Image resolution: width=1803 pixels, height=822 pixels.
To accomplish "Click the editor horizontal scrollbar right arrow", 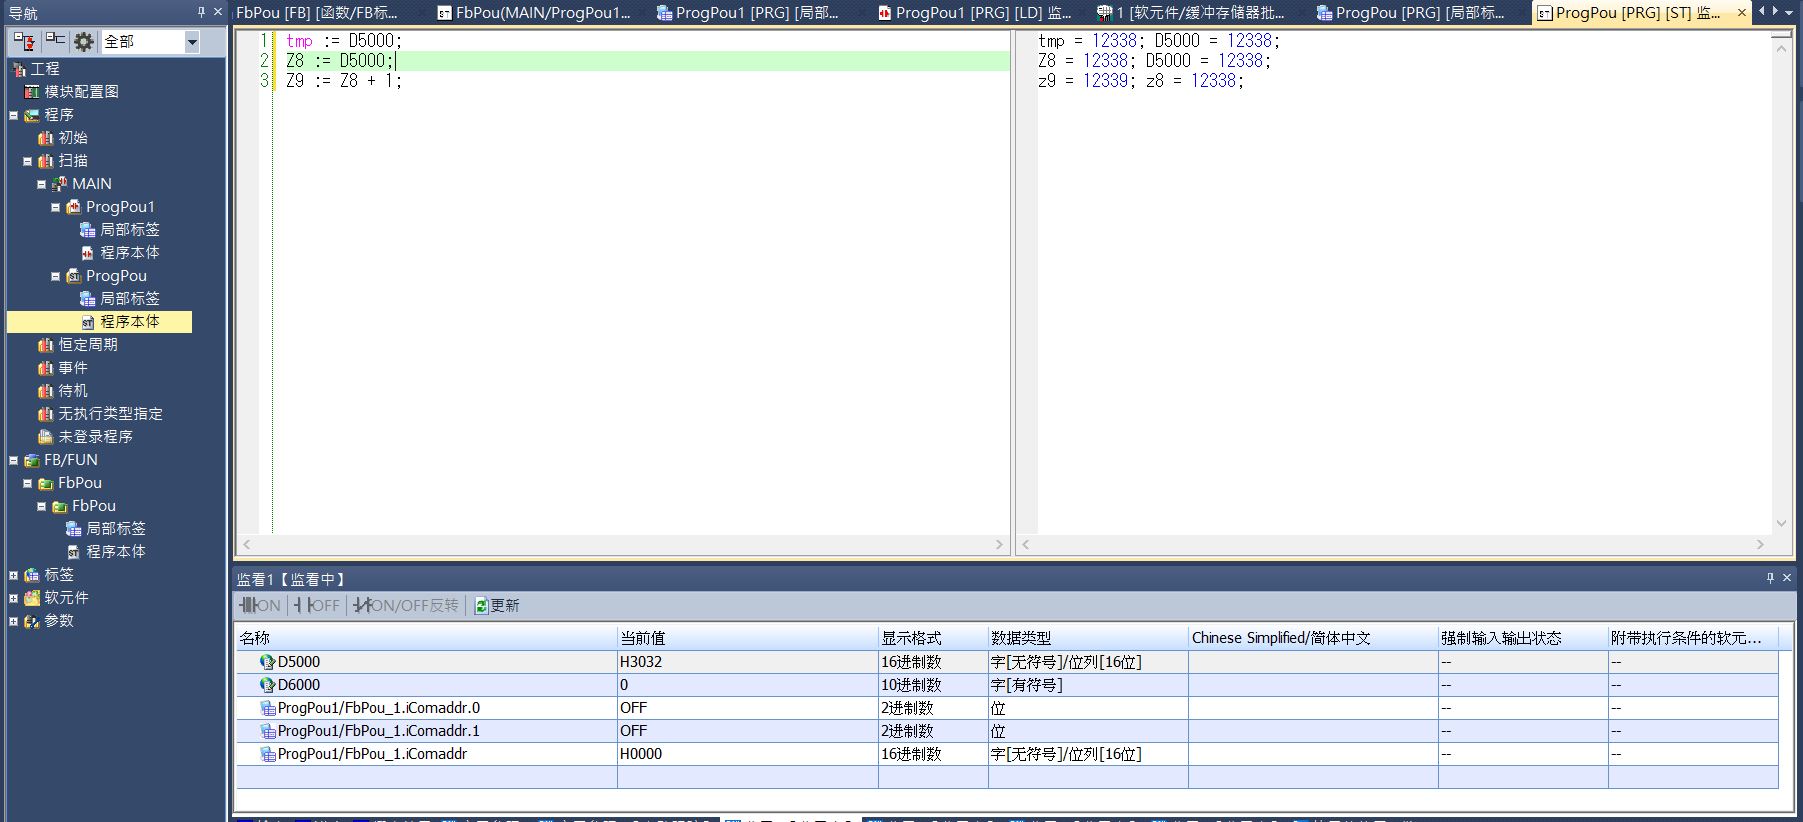I will tap(998, 545).
